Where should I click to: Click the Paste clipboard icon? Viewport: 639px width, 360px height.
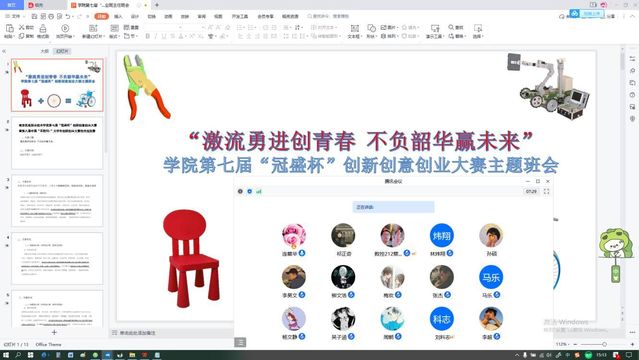(9, 28)
